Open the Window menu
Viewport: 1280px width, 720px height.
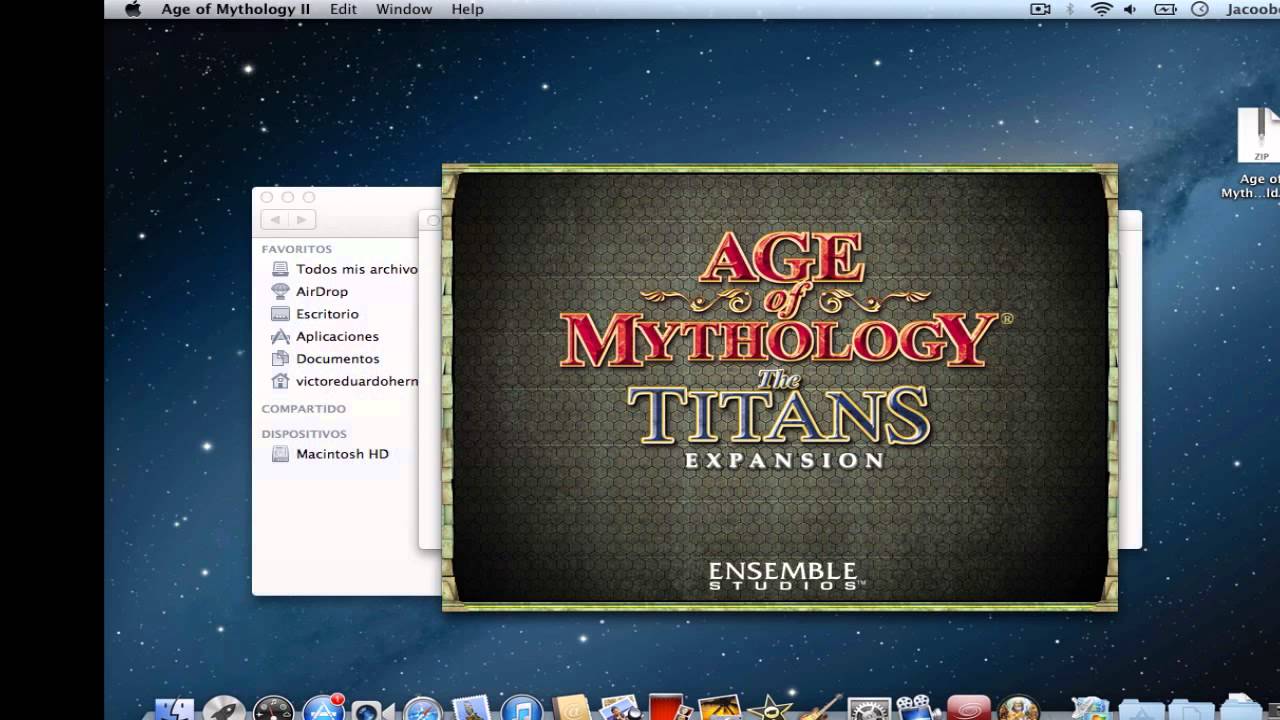[404, 9]
